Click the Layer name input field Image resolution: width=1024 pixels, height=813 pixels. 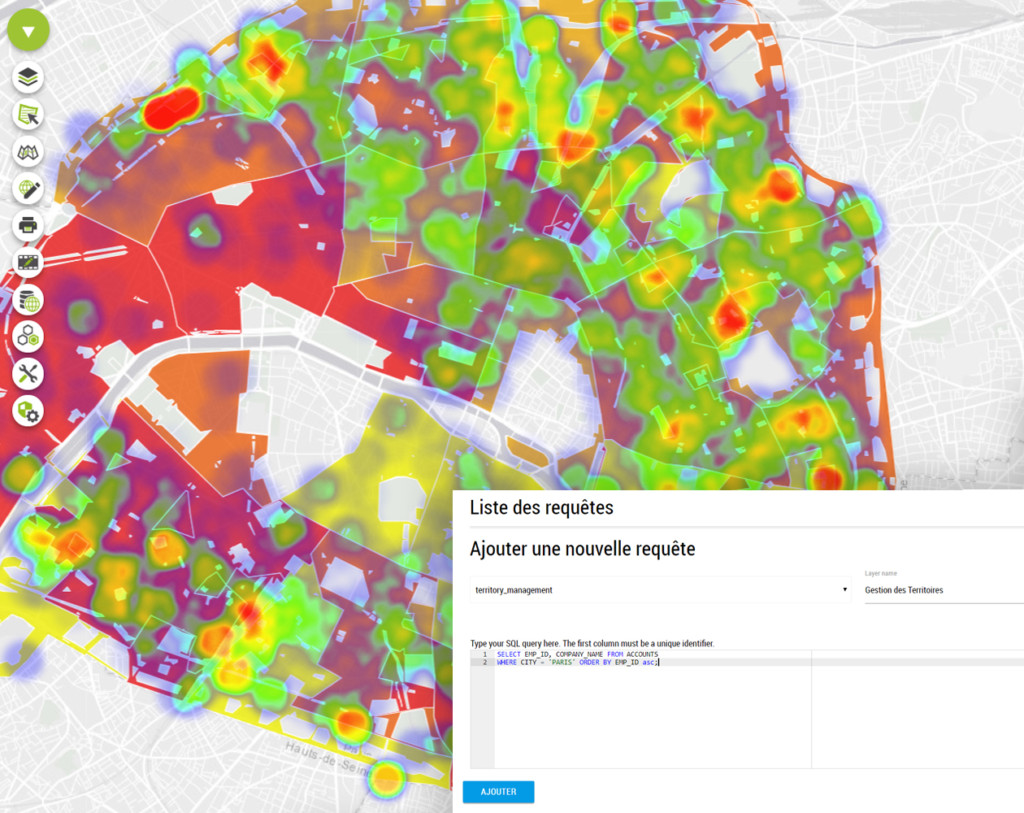pos(942,590)
